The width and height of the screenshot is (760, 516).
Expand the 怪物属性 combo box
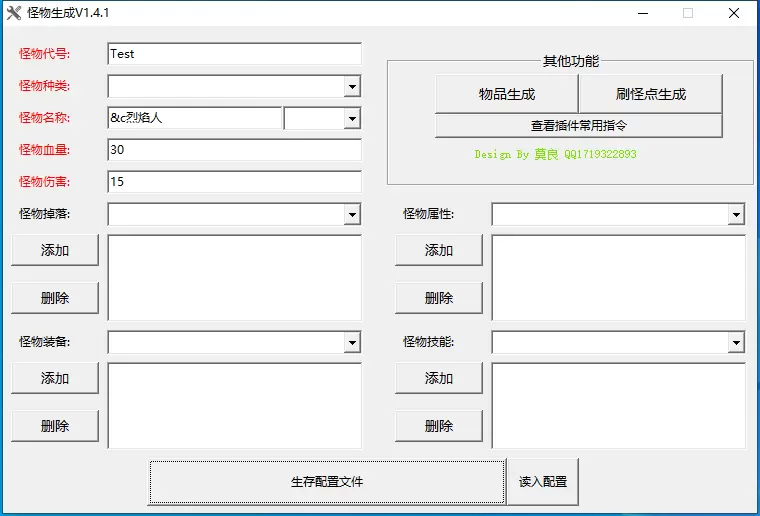coord(736,215)
